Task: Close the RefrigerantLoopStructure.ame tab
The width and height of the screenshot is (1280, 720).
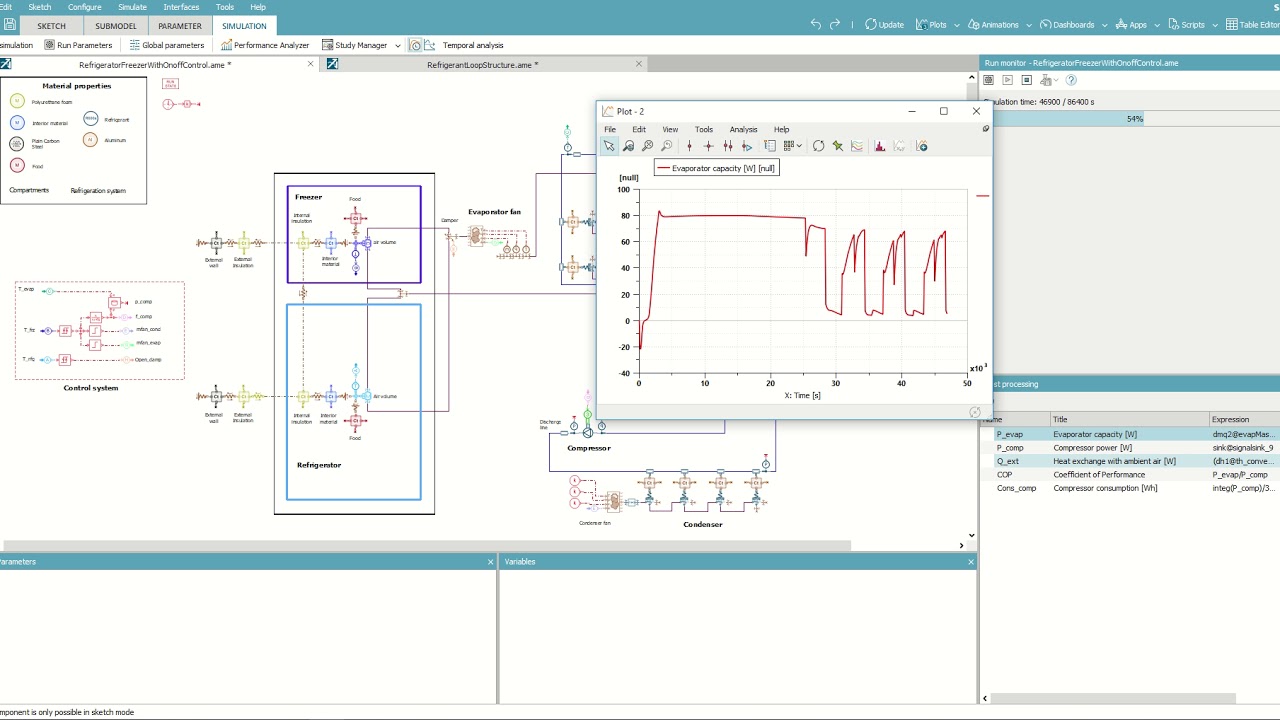Action: (639, 64)
